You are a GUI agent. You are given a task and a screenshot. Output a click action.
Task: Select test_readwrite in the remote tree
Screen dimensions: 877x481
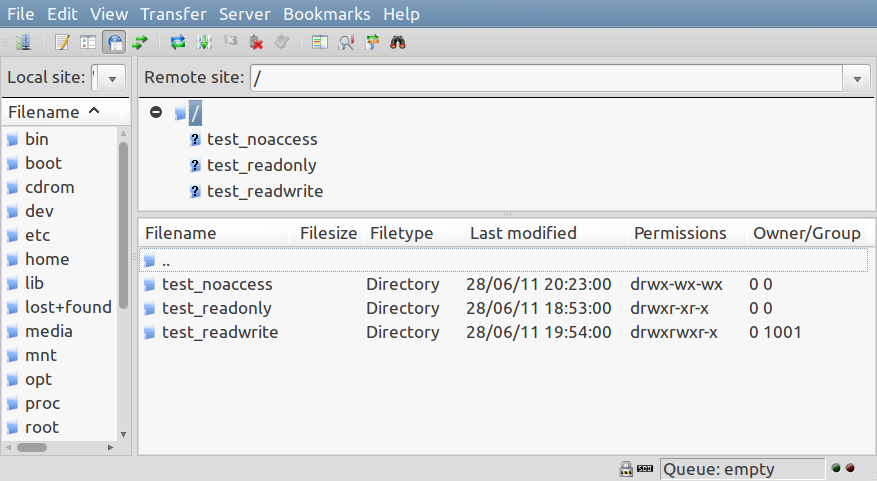[264, 191]
